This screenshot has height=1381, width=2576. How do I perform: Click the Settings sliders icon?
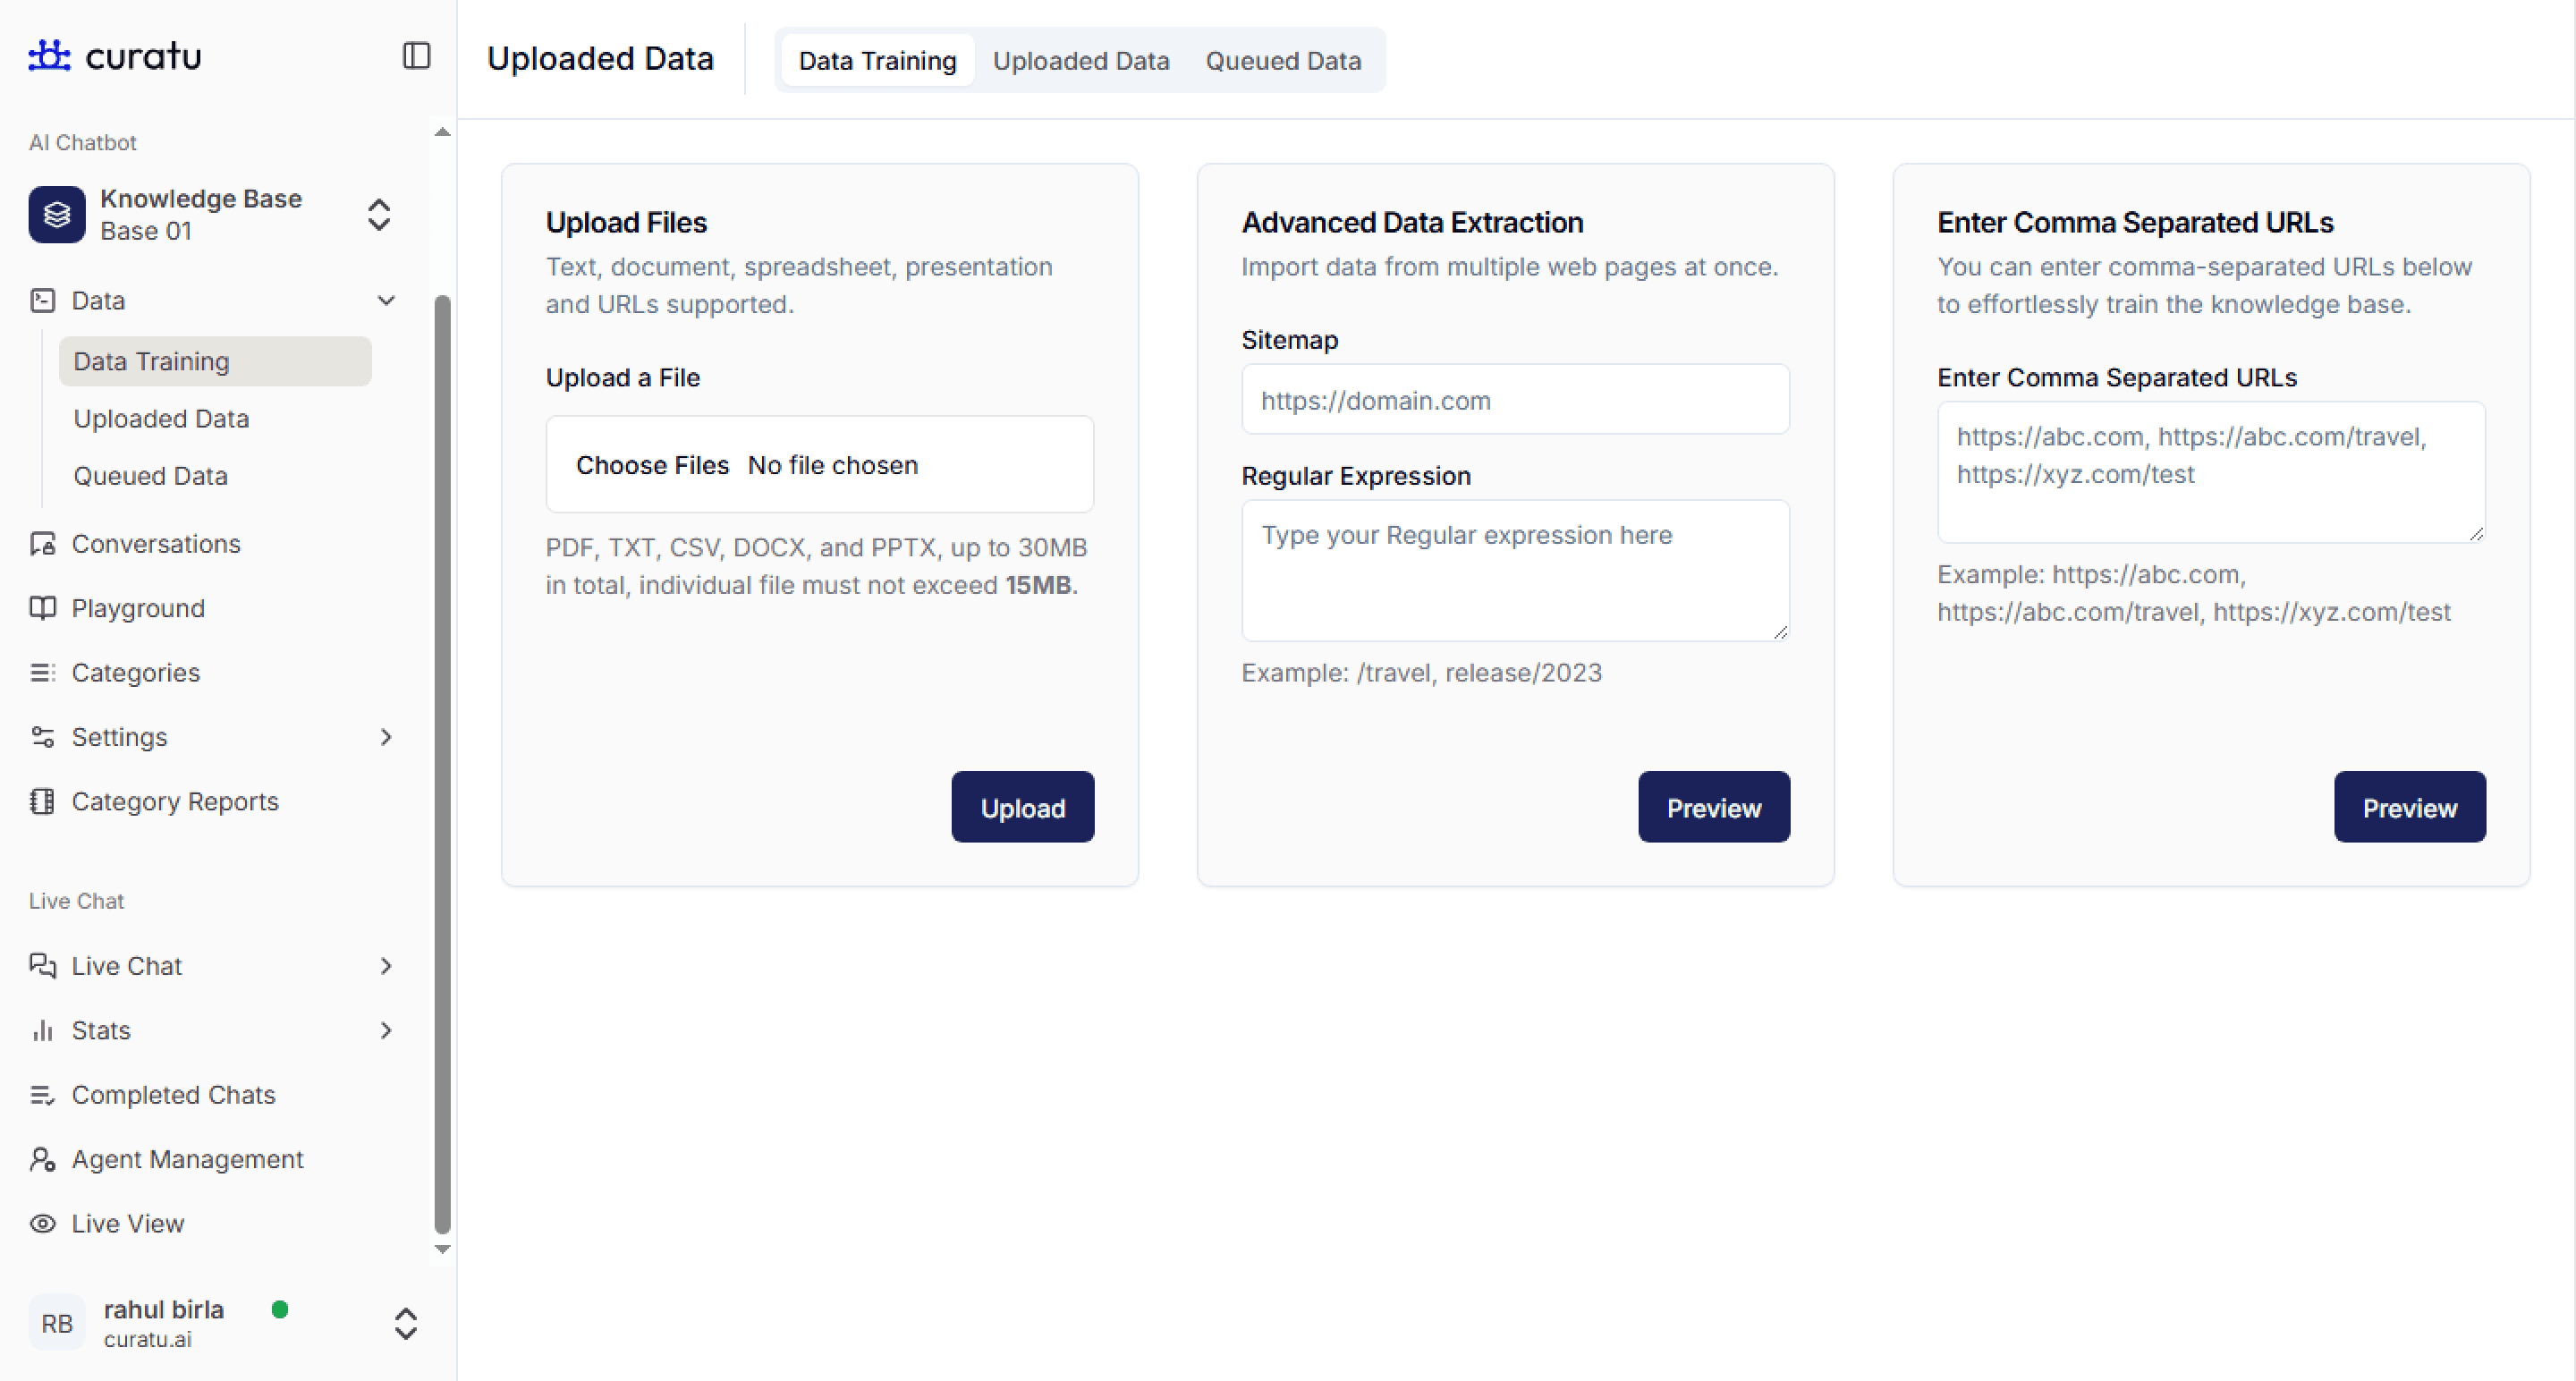[x=42, y=737]
